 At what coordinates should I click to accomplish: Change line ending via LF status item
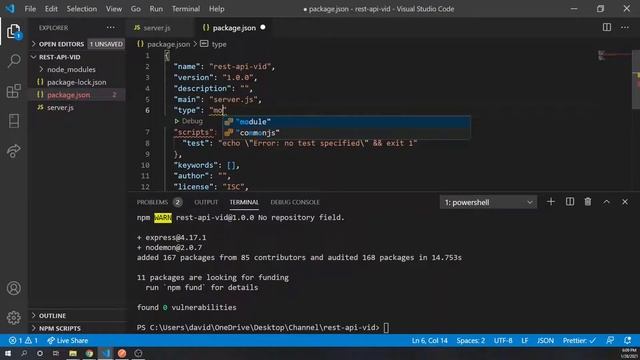pyautogui.click(x=524, y=340)
